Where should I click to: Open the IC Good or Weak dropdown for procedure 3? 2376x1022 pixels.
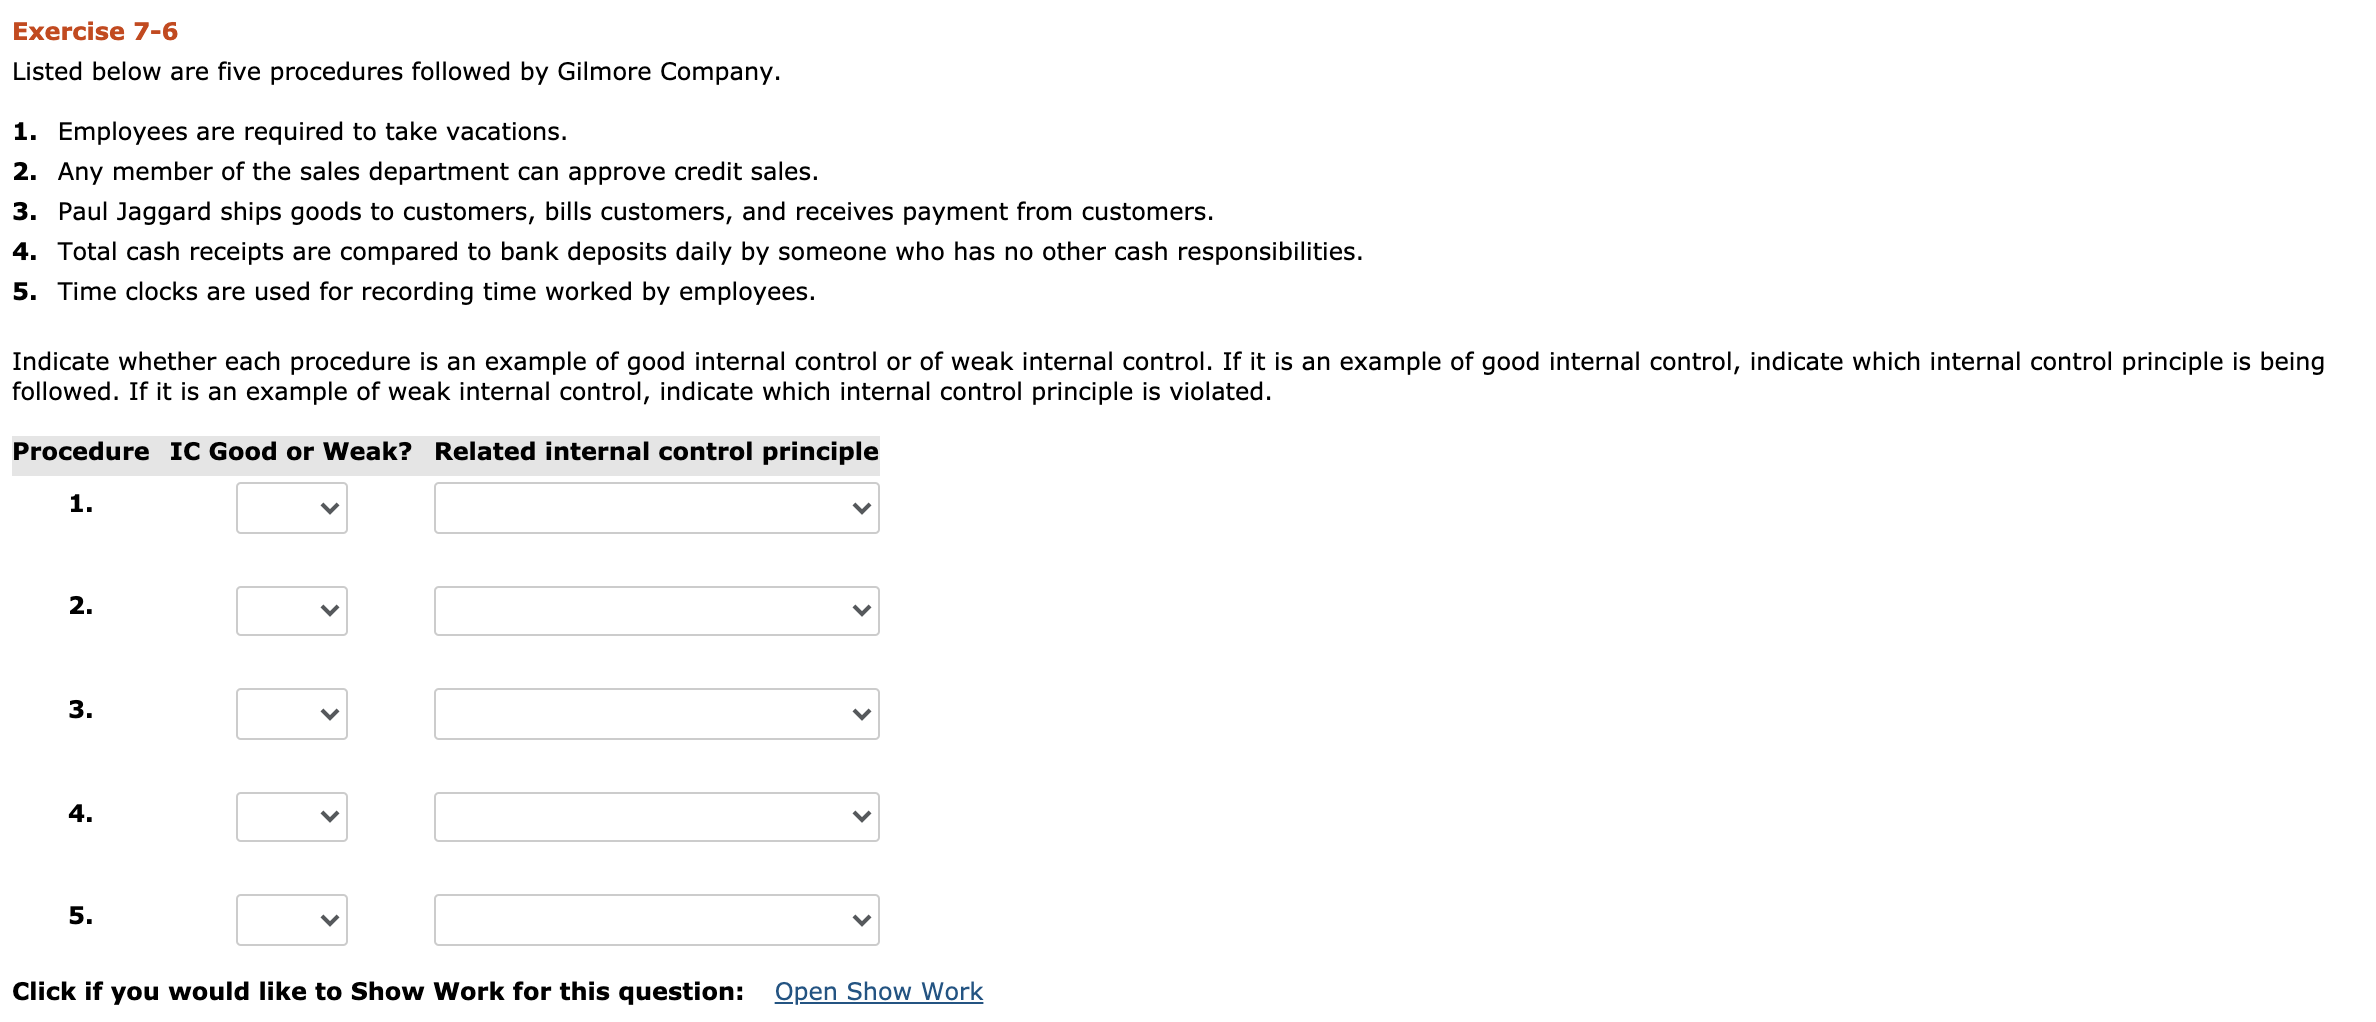pyautogui.click(x=291, y=714)
